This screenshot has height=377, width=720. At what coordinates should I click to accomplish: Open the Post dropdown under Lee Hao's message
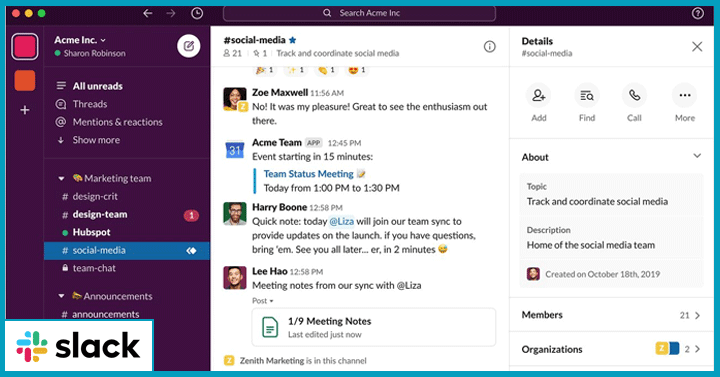[x=263, y=301]
